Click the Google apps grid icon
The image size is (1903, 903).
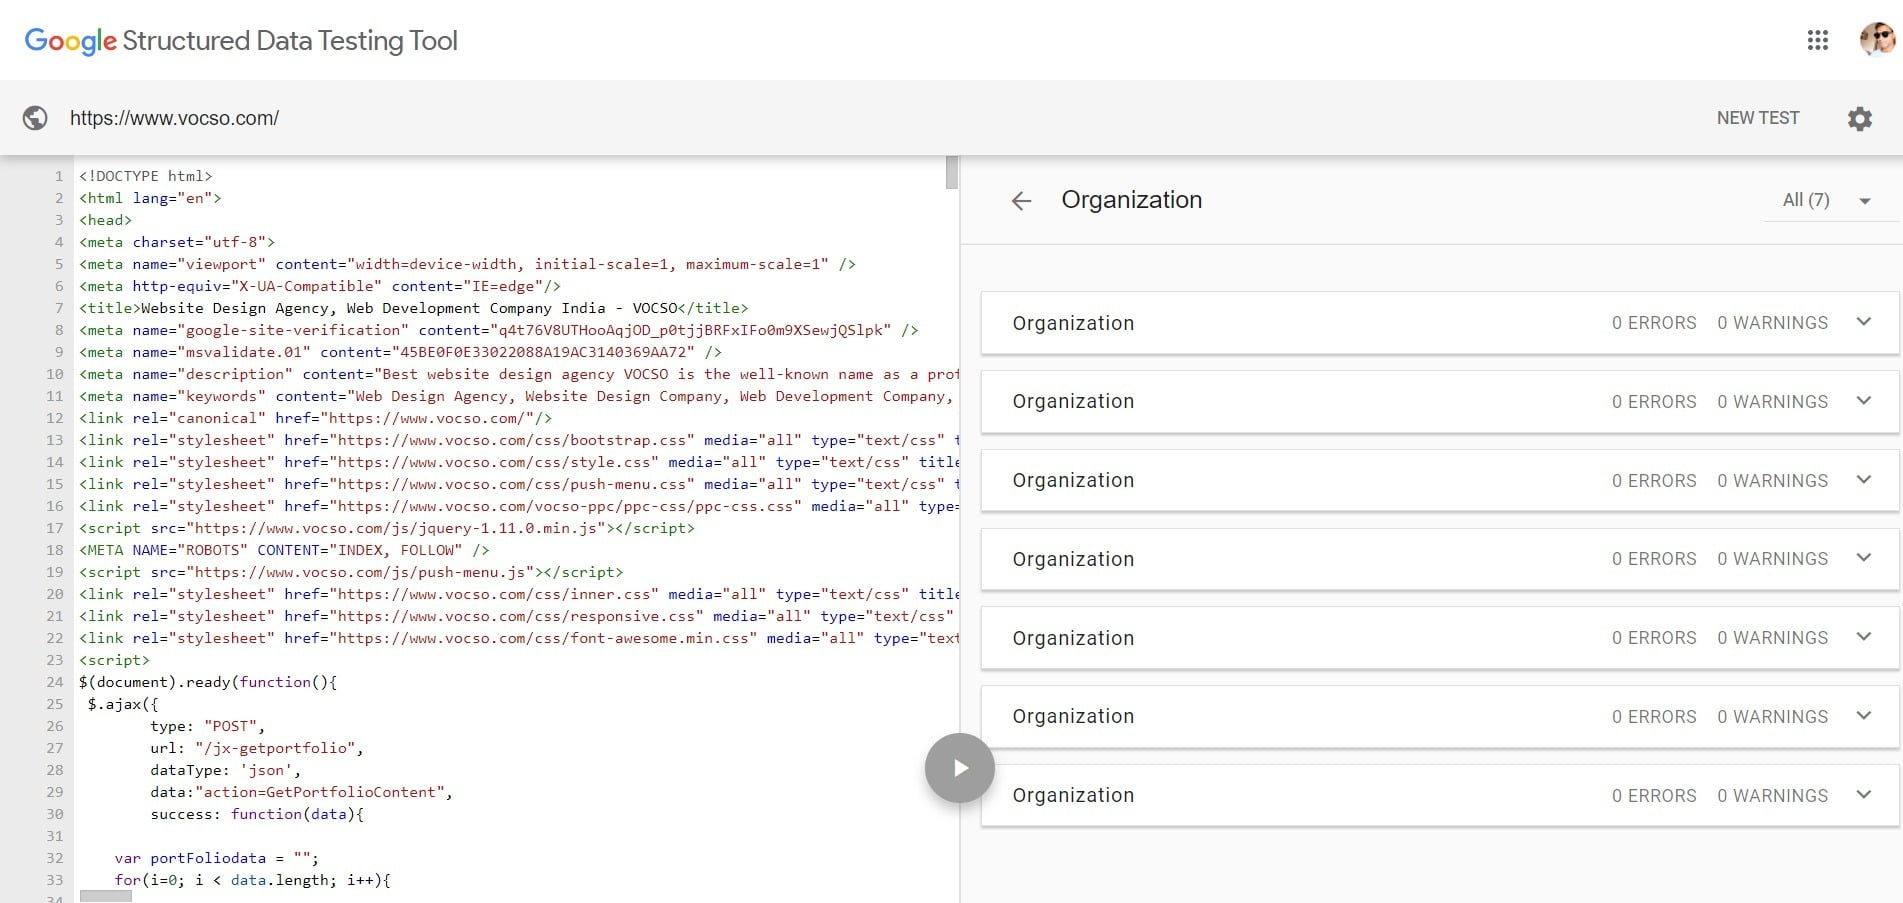point(1817,40)
